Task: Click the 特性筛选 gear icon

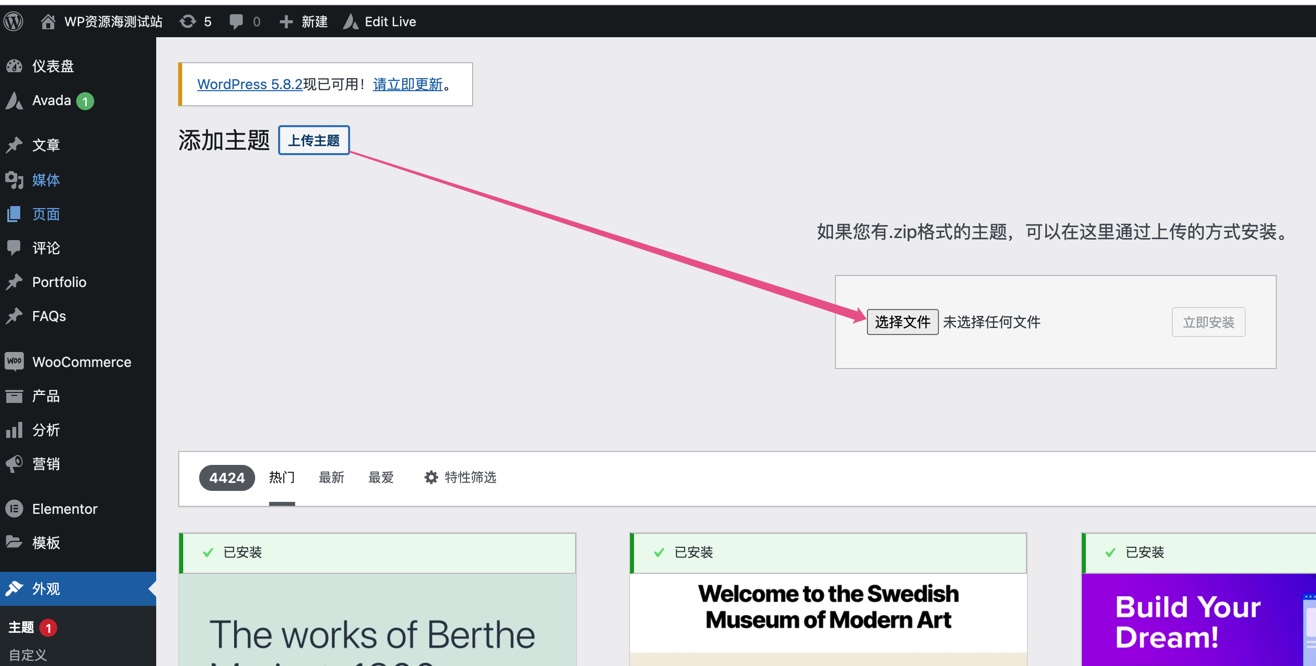Action: point(431,478)
